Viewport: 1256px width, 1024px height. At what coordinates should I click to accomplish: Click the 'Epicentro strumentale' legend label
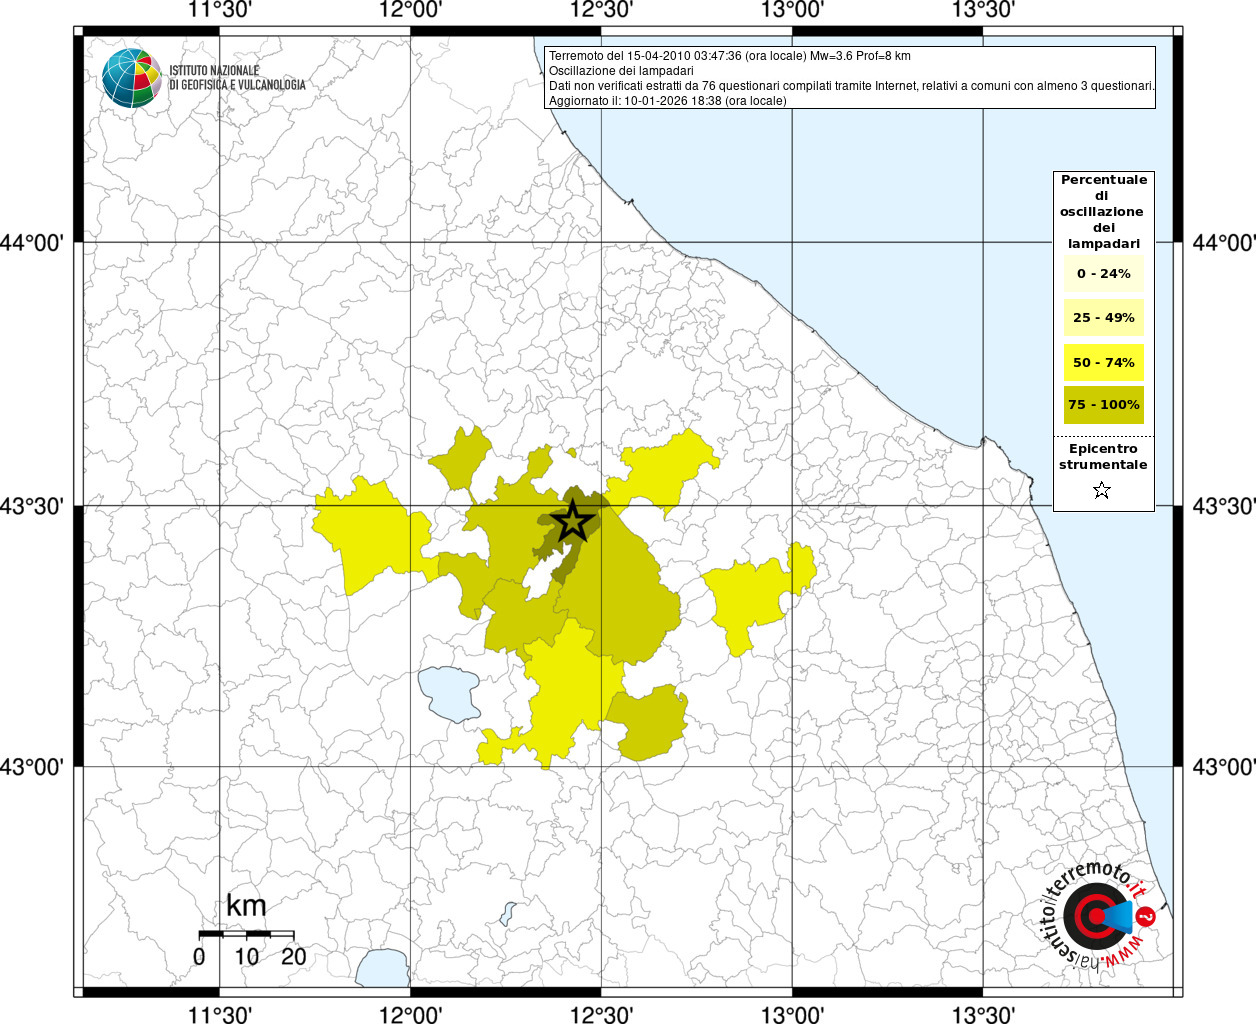(1103, 457)
